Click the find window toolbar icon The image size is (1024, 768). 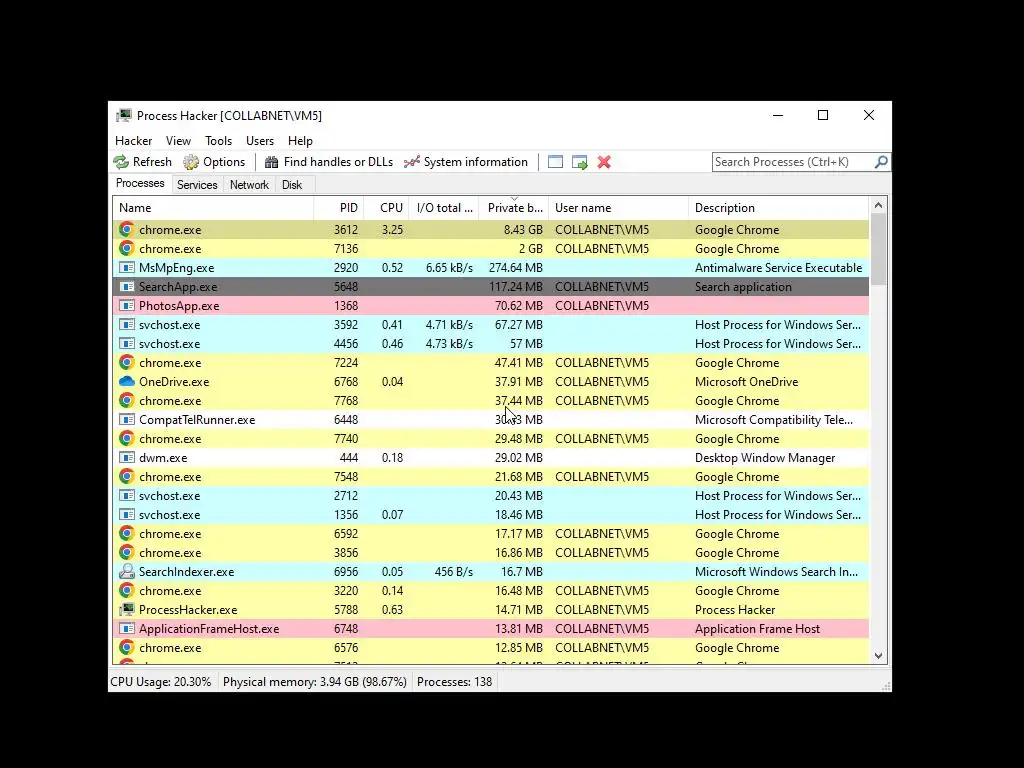coord(555,162)
